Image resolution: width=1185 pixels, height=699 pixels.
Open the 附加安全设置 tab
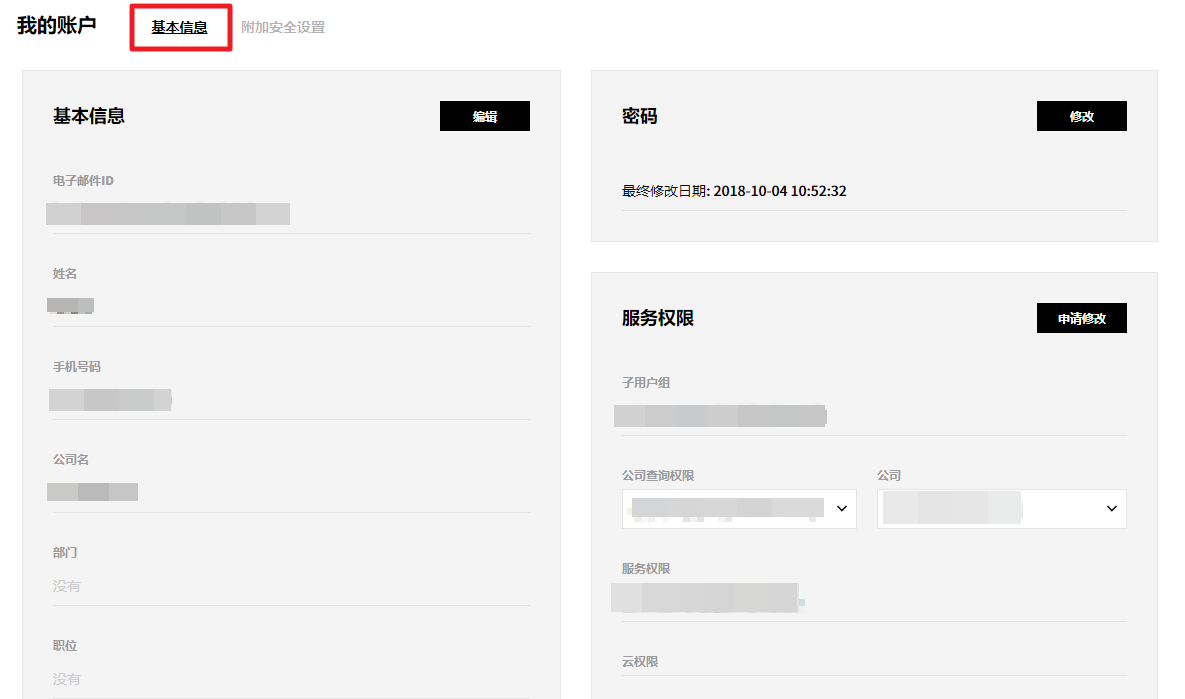[x=283, y=28]
